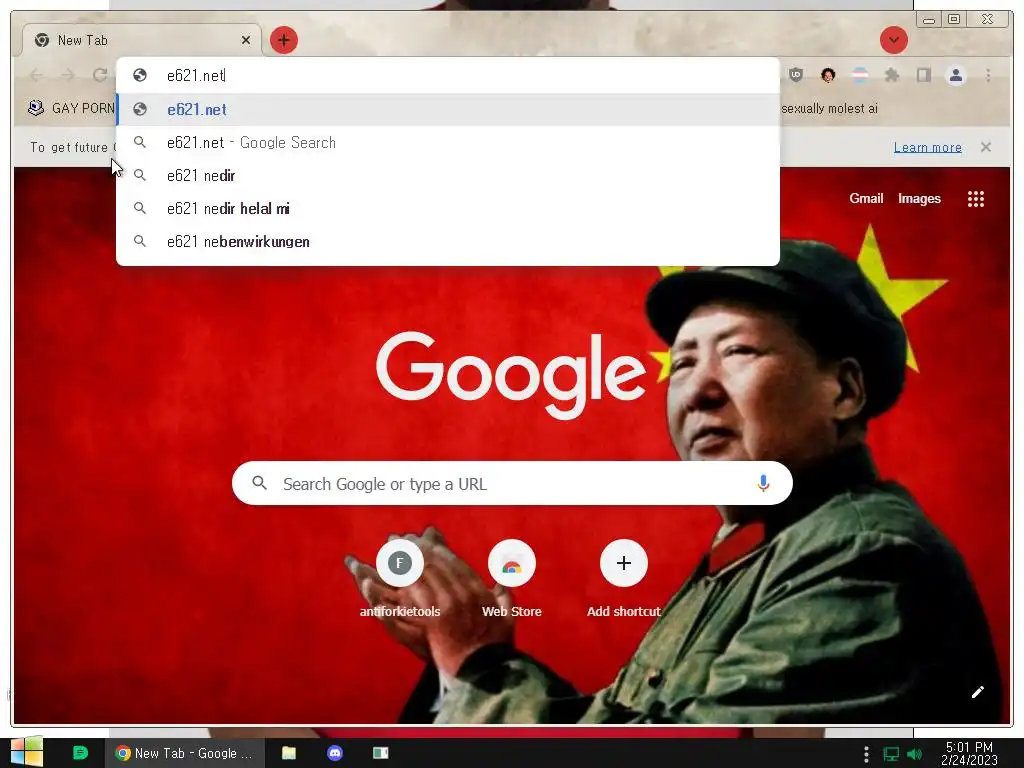Switch to the New Tab - Google taskbar button
Image resolution: width=1024 pixels, height=768 pixels.
185,753
